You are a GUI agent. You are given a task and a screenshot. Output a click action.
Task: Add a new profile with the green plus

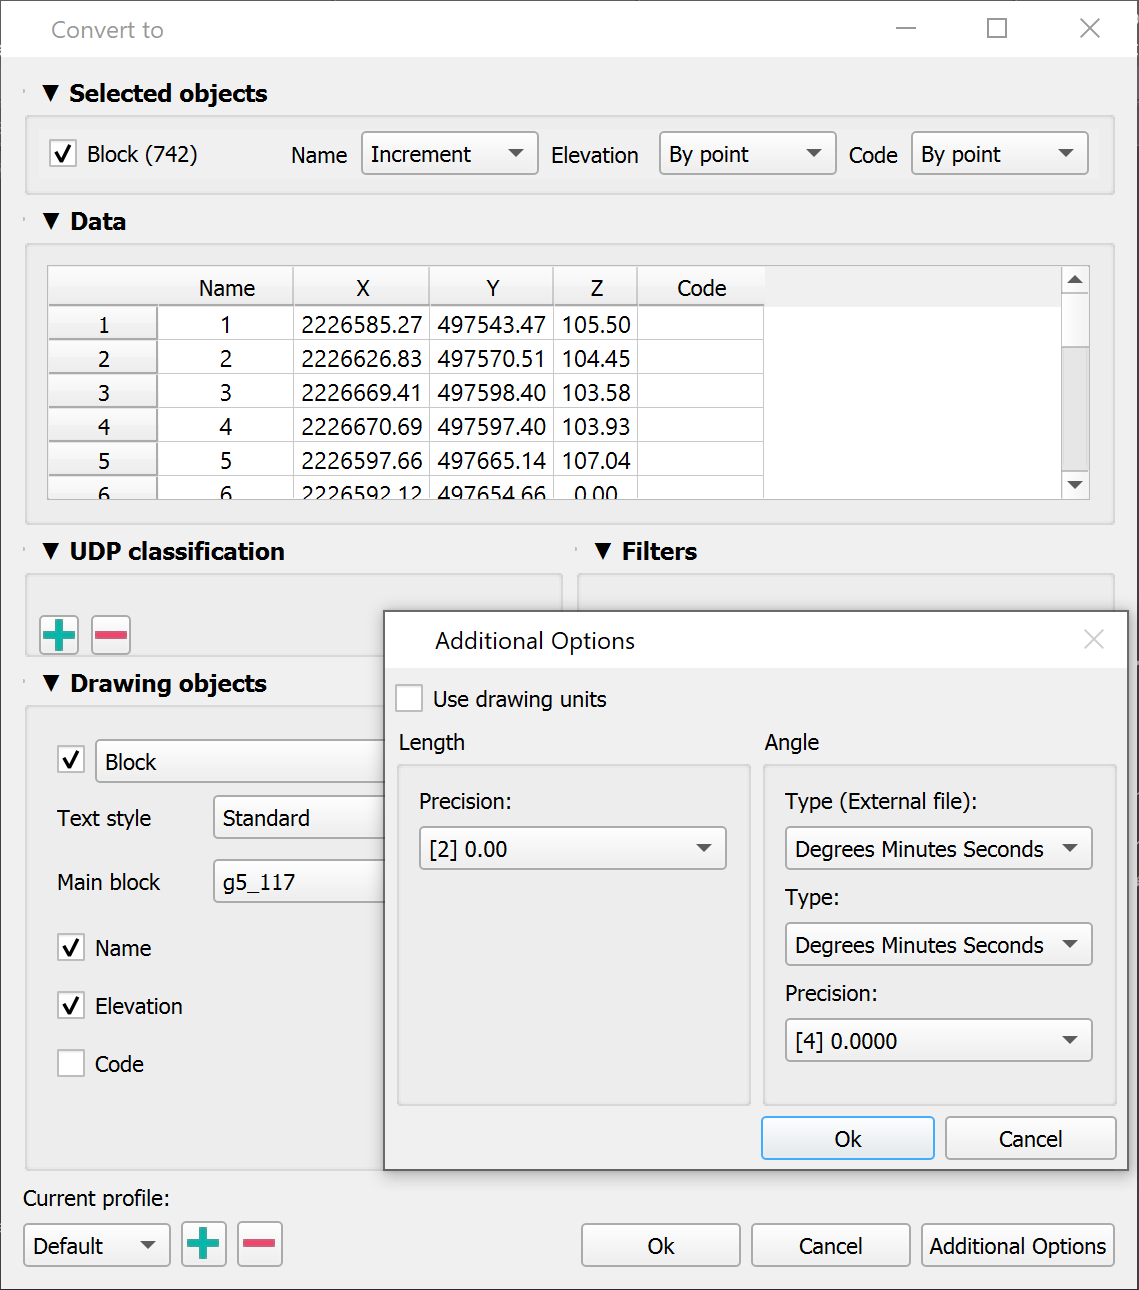click(x=203, y=1244)
